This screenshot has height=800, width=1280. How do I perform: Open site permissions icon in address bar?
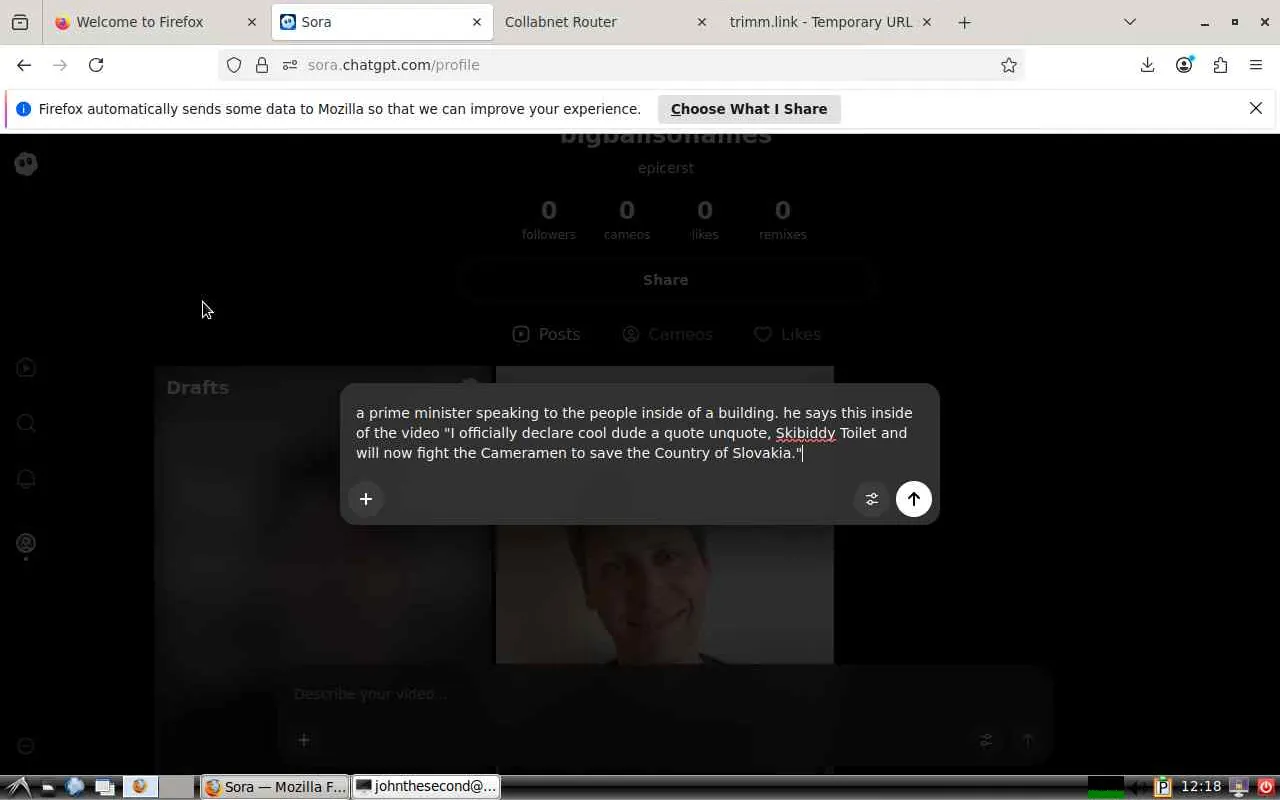pyautogui.click(x=290, y=65)
